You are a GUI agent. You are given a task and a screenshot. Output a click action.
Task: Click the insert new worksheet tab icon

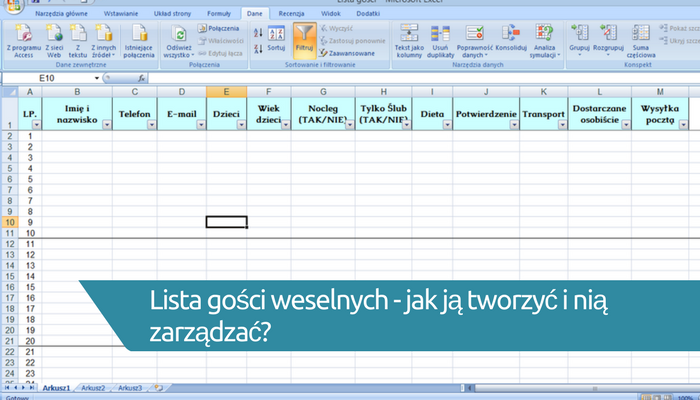(x=158, y=388)
